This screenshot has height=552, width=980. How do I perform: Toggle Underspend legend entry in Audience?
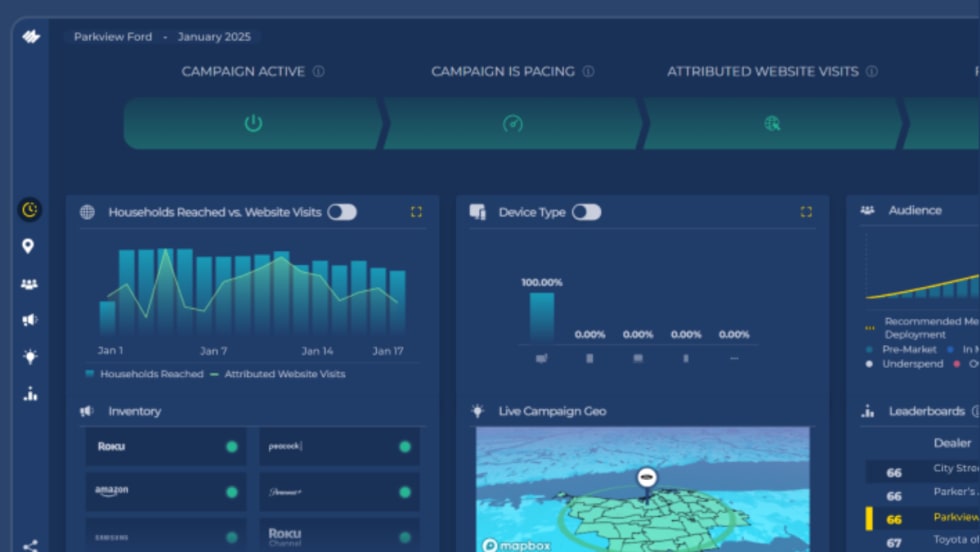(x=905, y=364)
